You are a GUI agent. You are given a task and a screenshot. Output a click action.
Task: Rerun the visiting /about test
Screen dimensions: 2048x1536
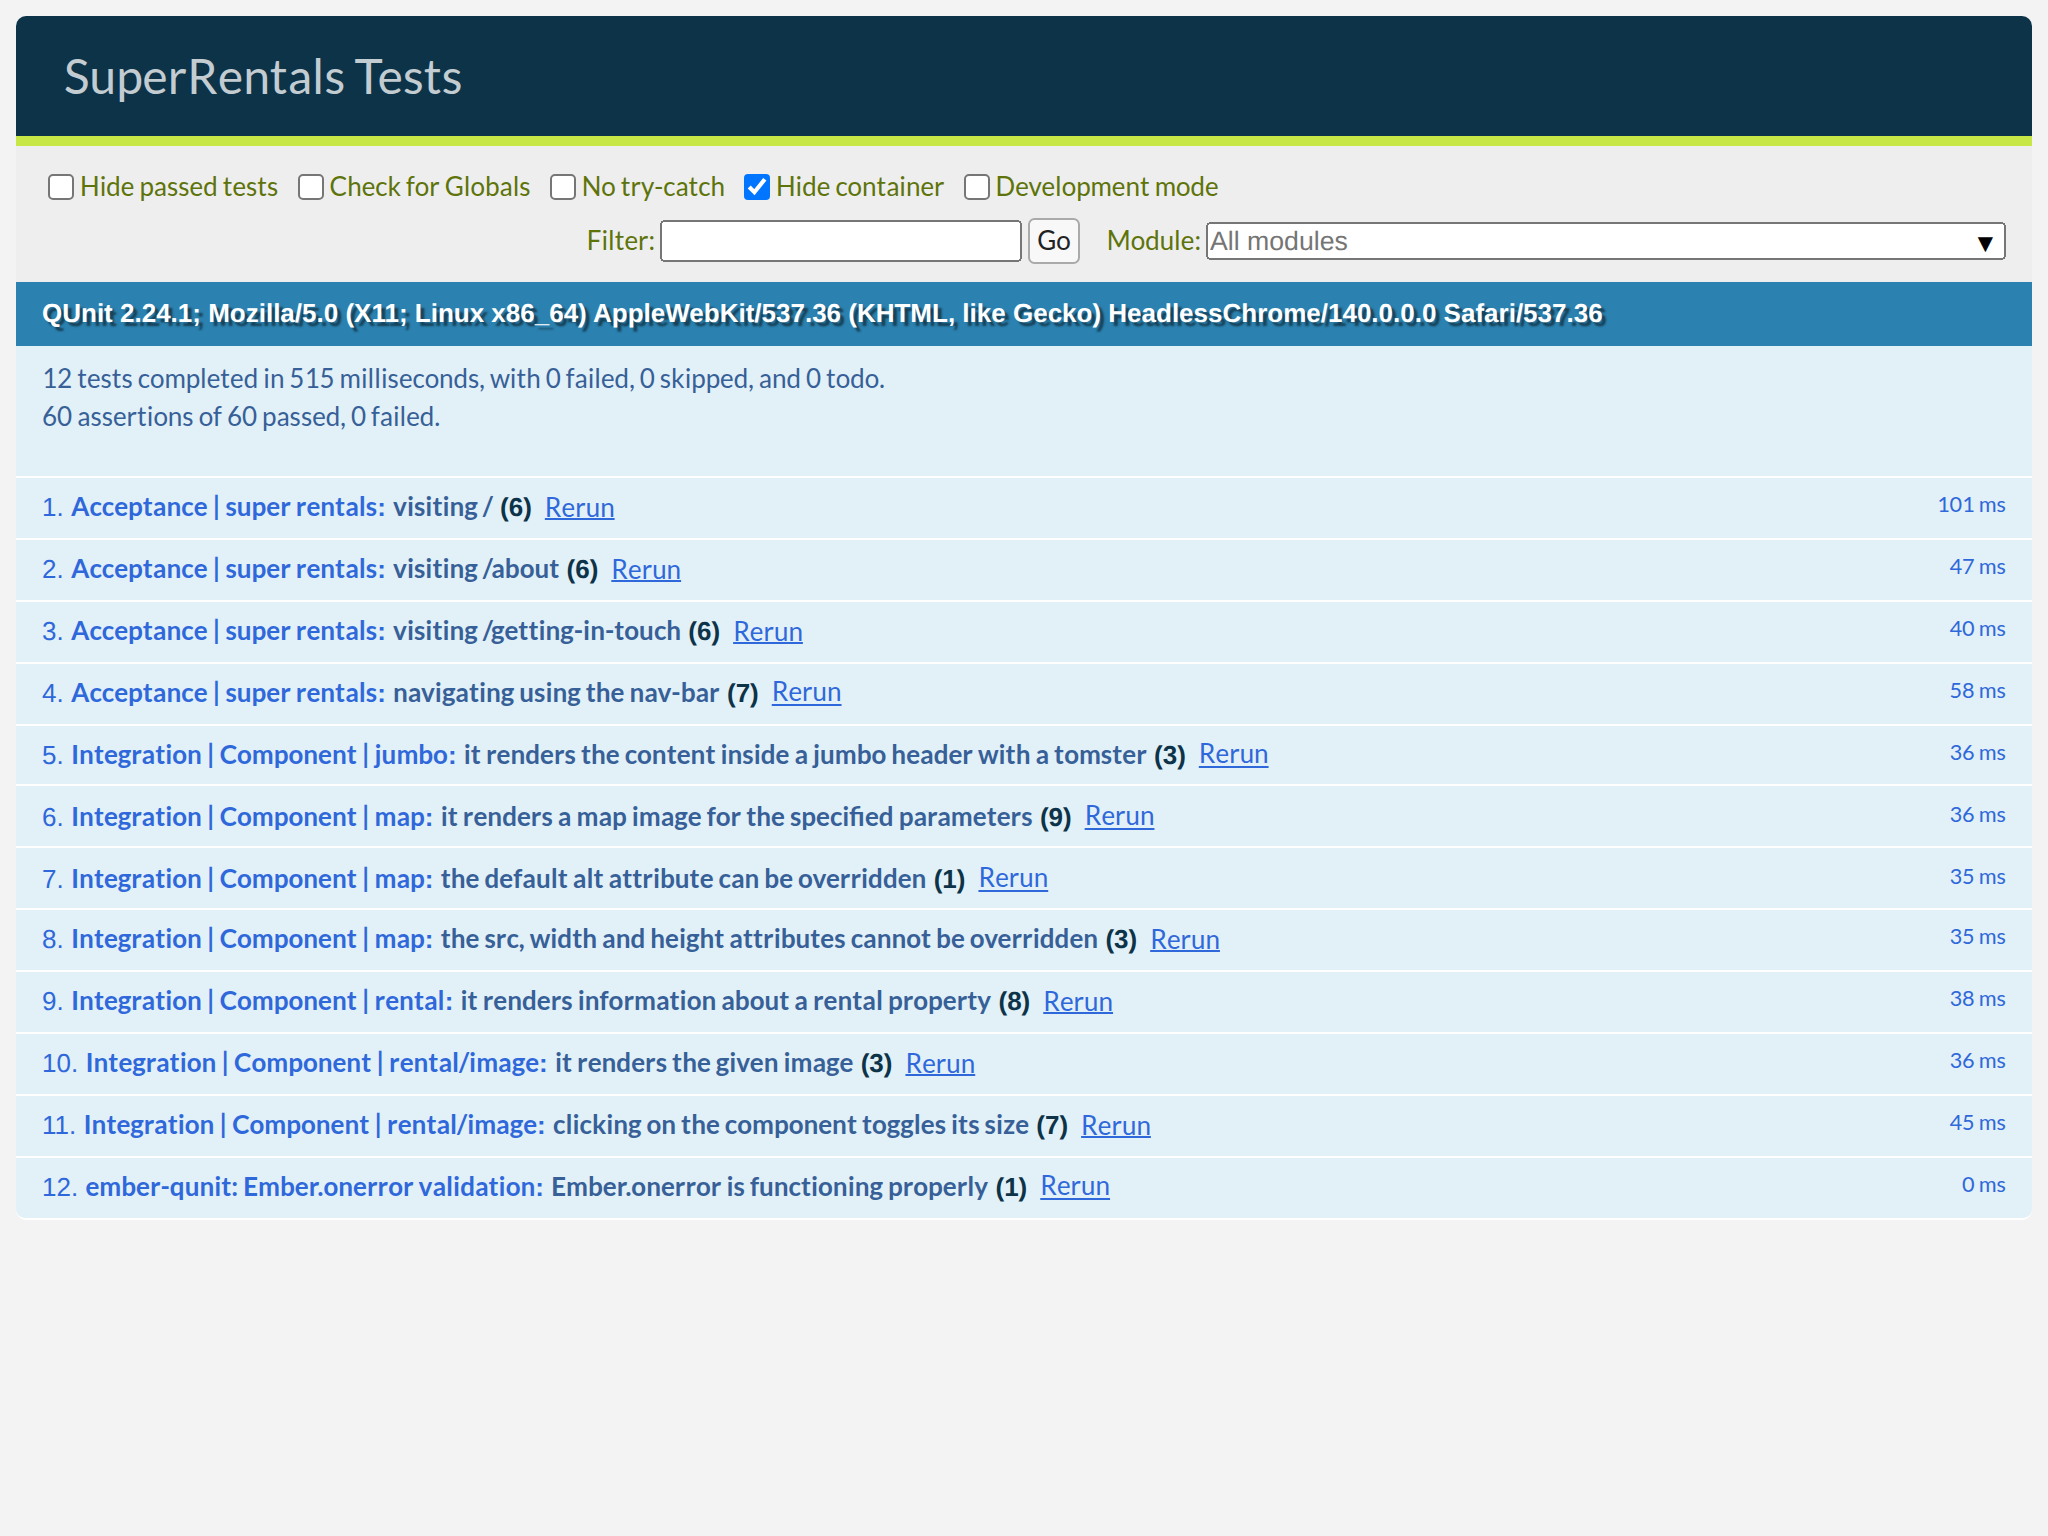[646, 569]
